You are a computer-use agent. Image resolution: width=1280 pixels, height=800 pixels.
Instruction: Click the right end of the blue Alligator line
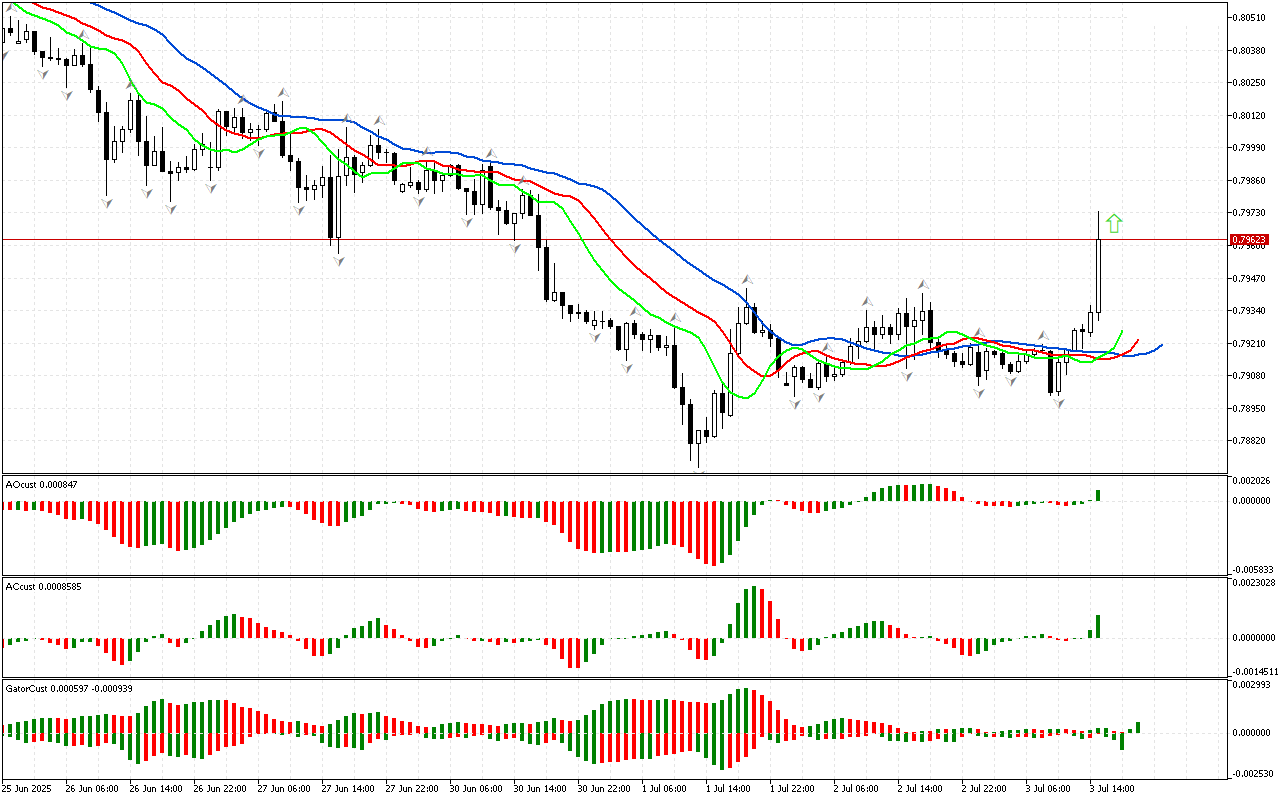1161,345
